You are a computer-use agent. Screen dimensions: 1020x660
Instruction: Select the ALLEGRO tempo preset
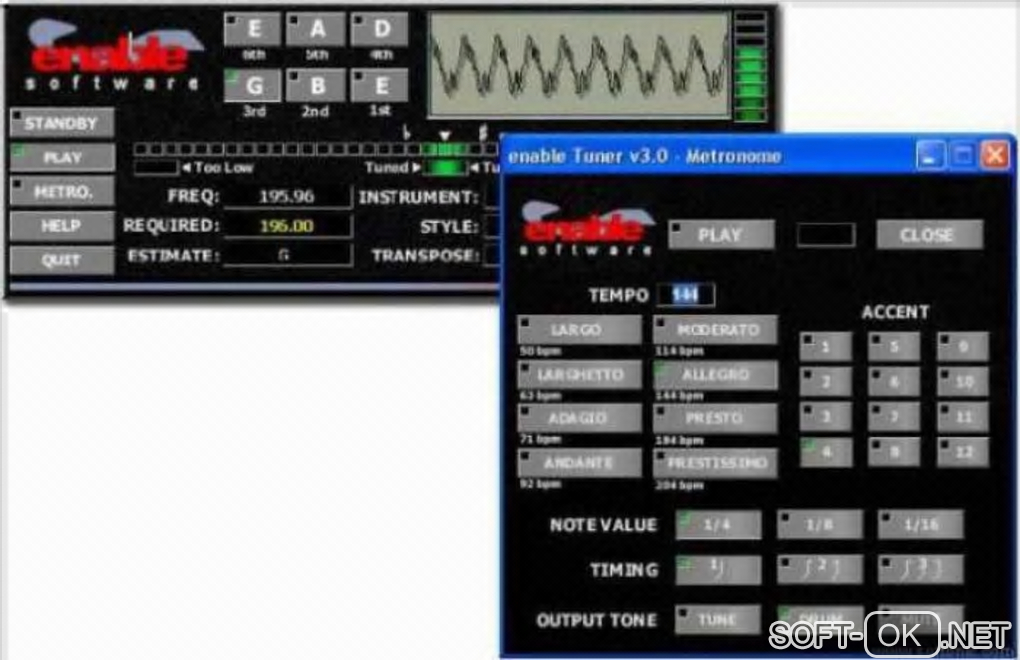(x=715, y=374)
